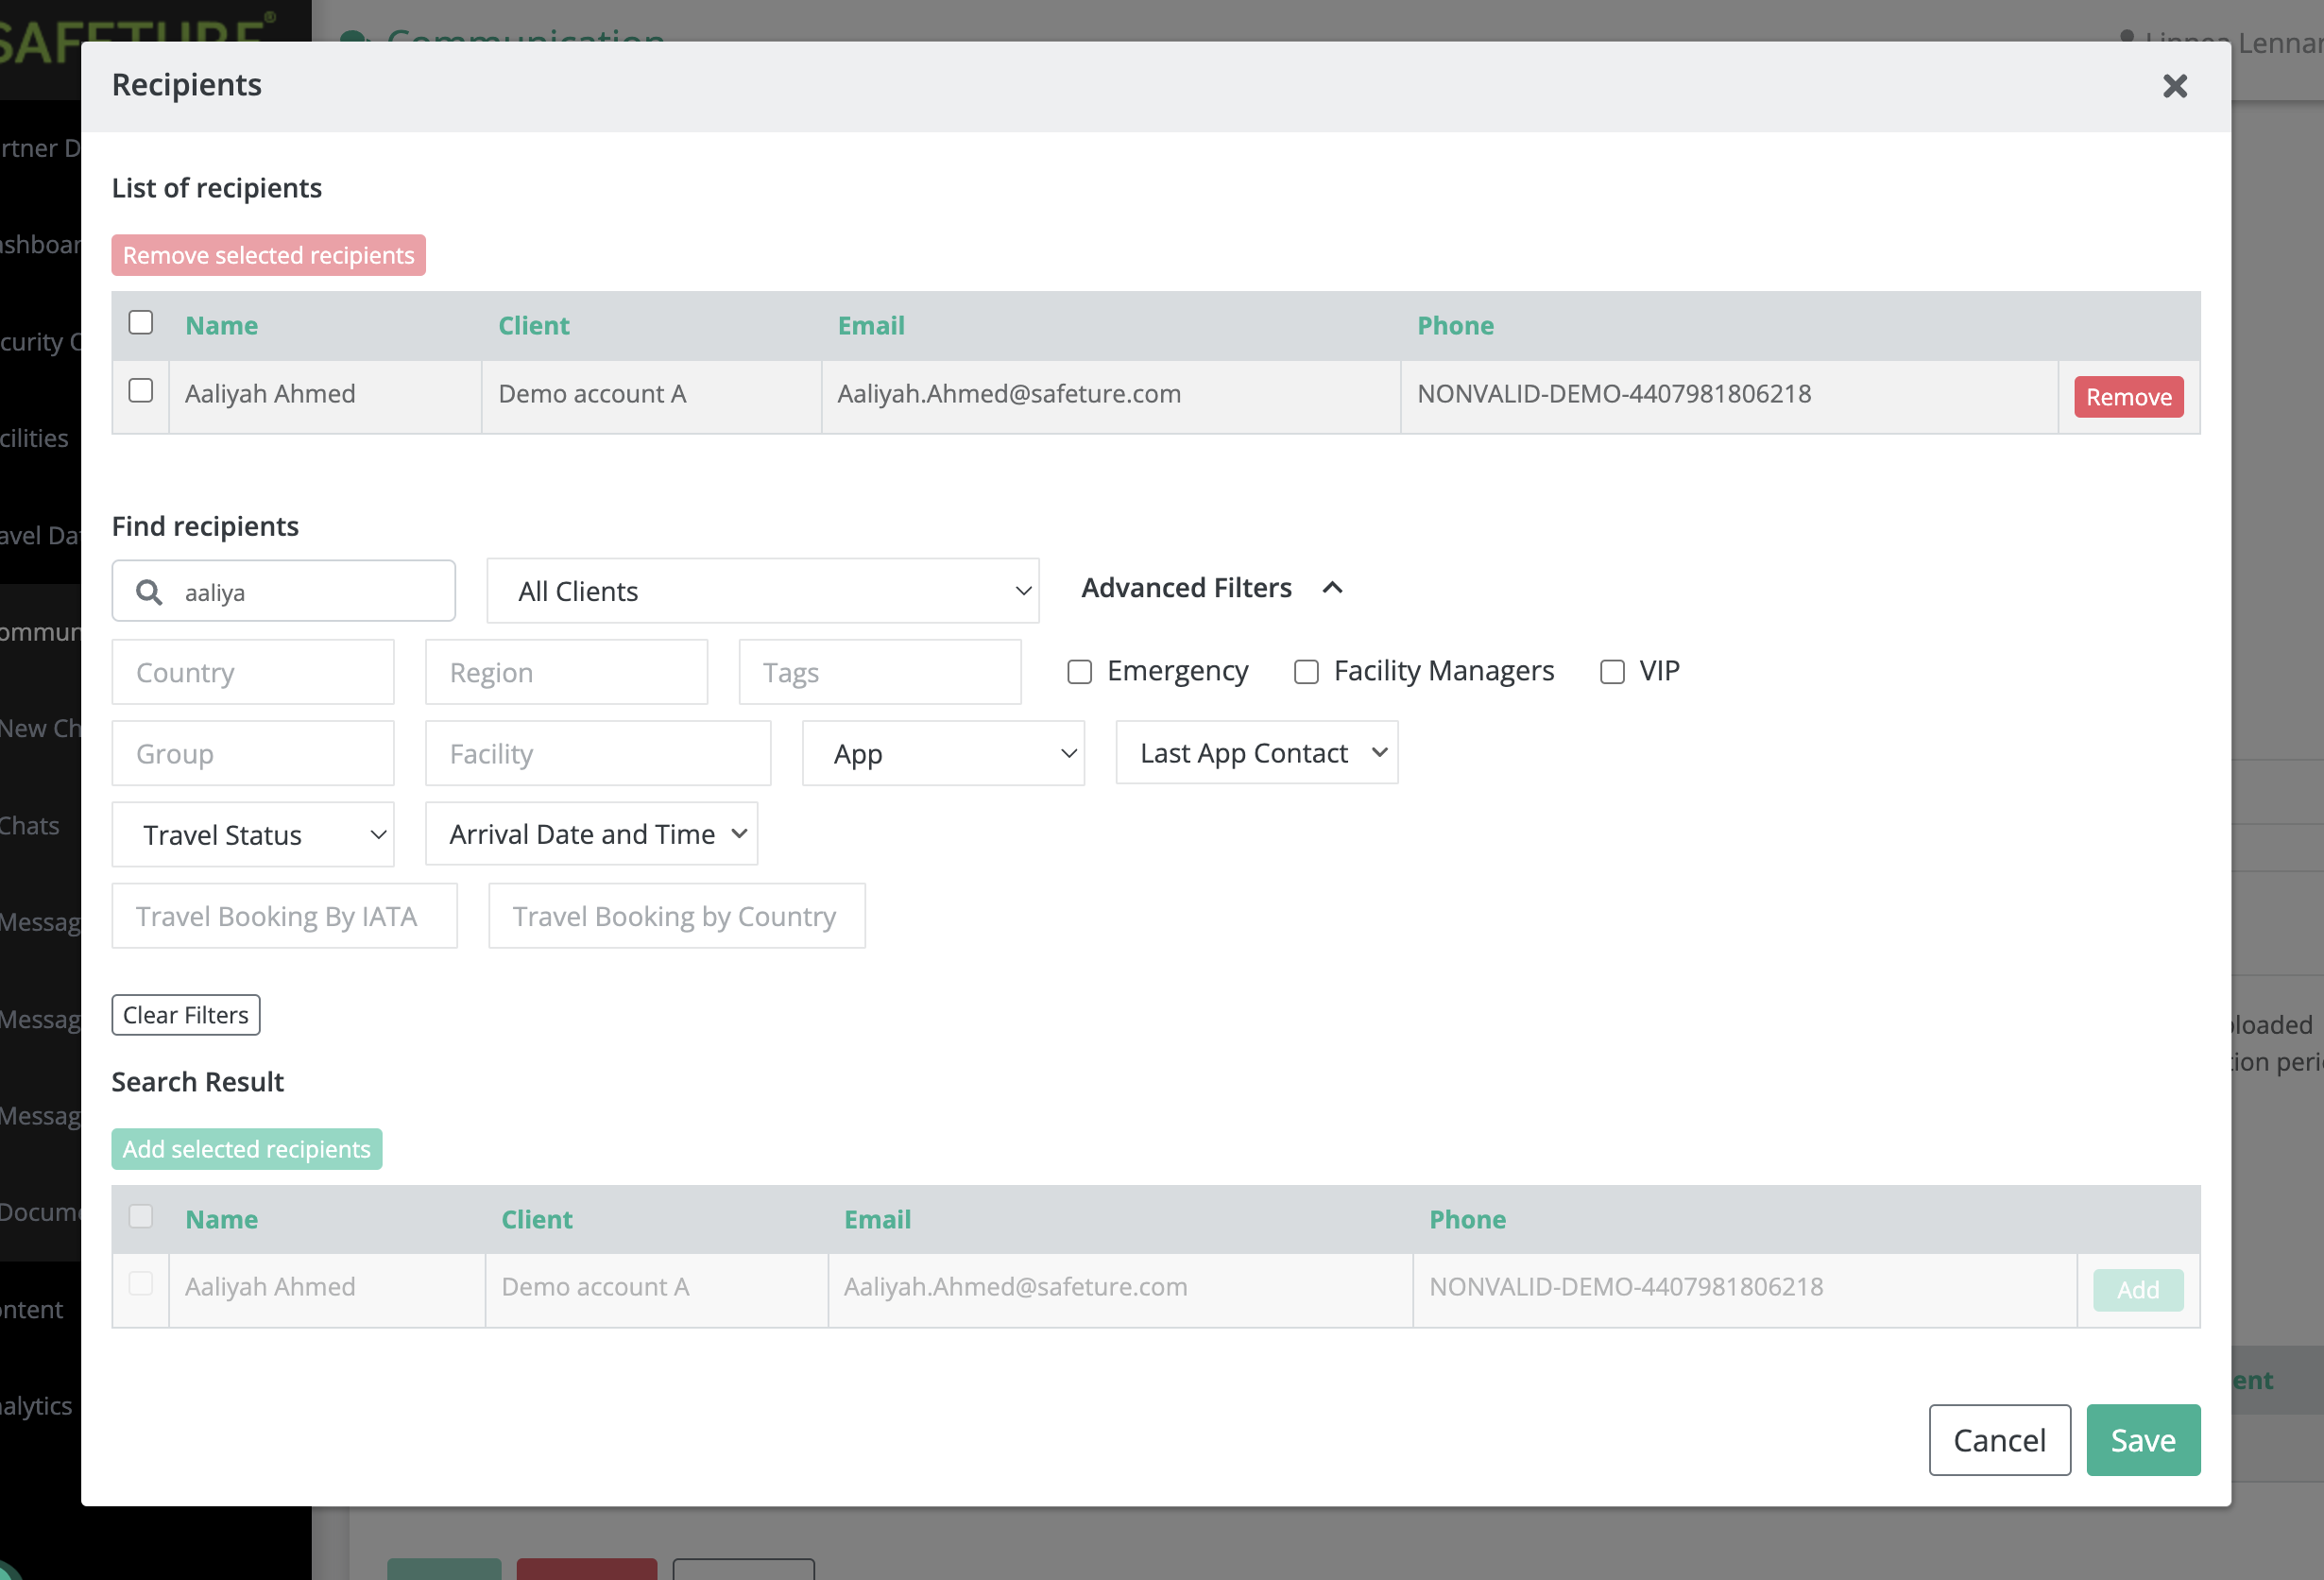Sort recipients list by Email column

click(870, 326)
